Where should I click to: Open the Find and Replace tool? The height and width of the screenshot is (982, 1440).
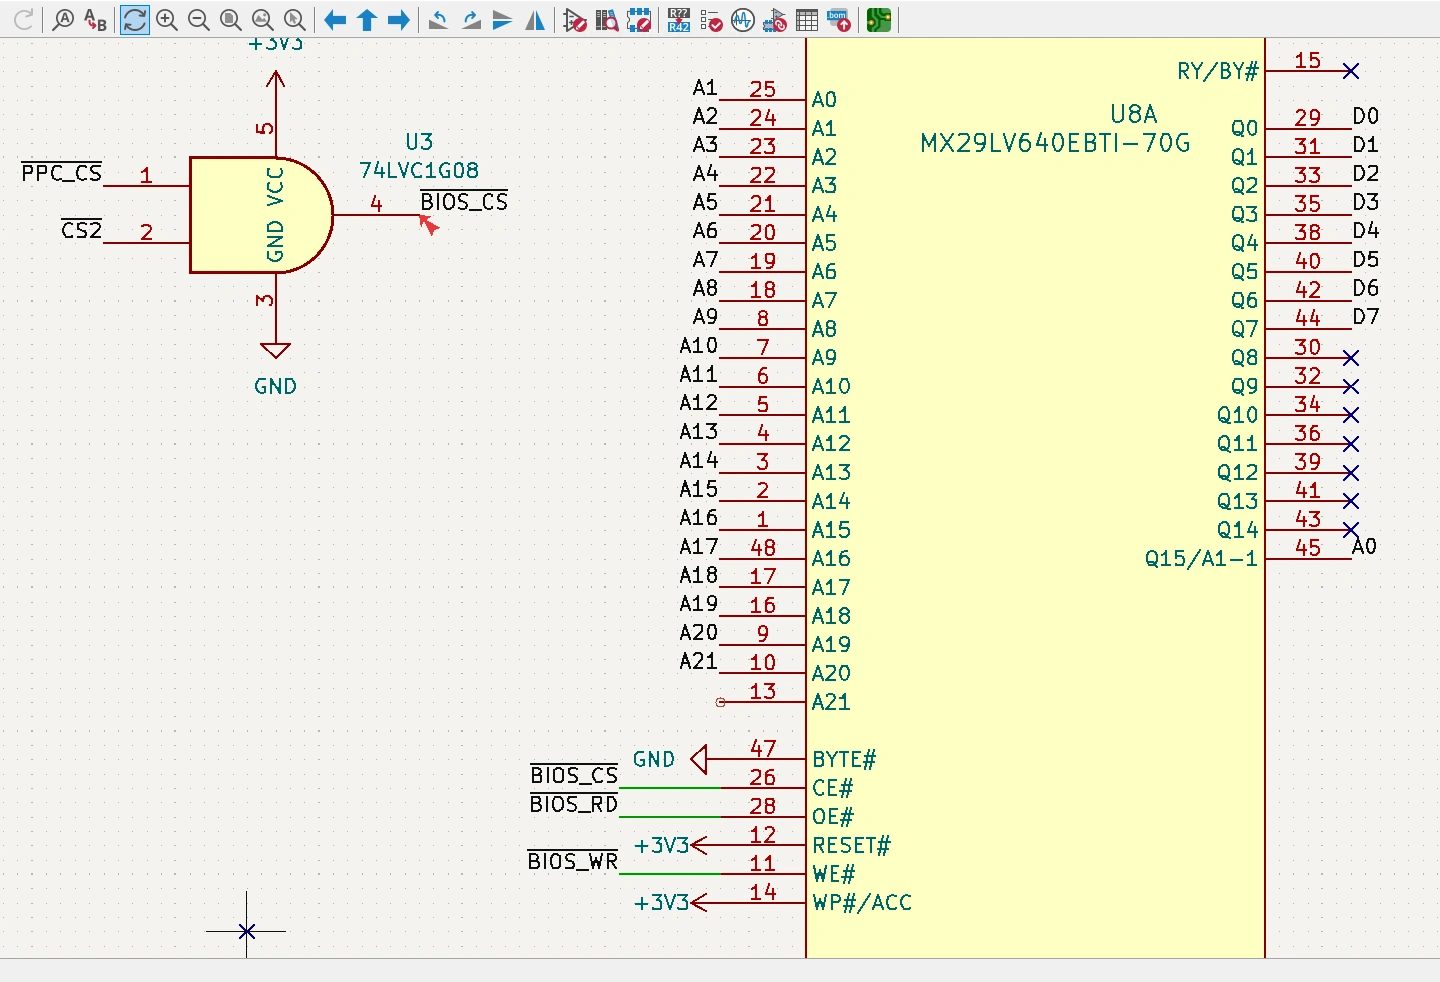click(95, 20)
